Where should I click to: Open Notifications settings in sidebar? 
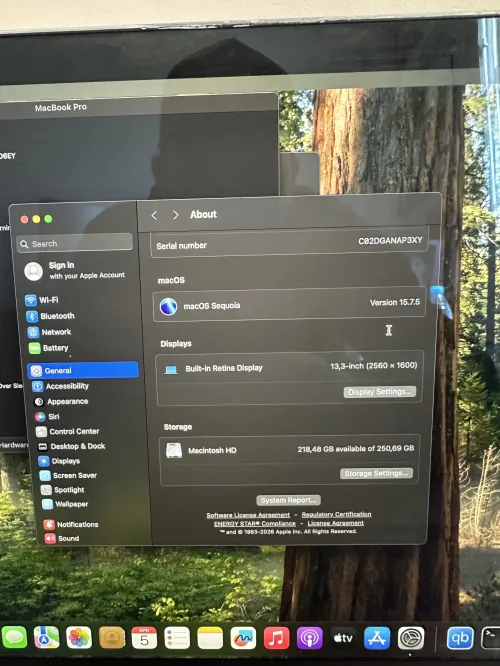(71, 525)
